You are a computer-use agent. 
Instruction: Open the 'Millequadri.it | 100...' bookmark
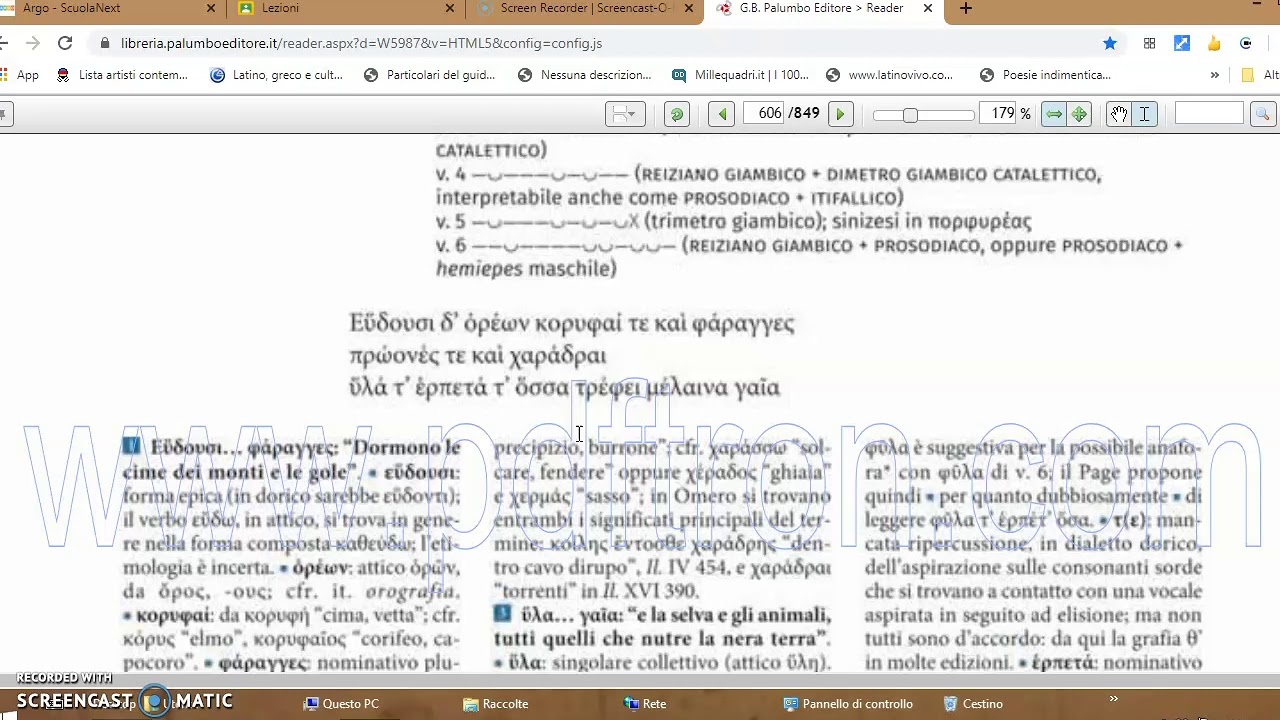pos(741,75)
